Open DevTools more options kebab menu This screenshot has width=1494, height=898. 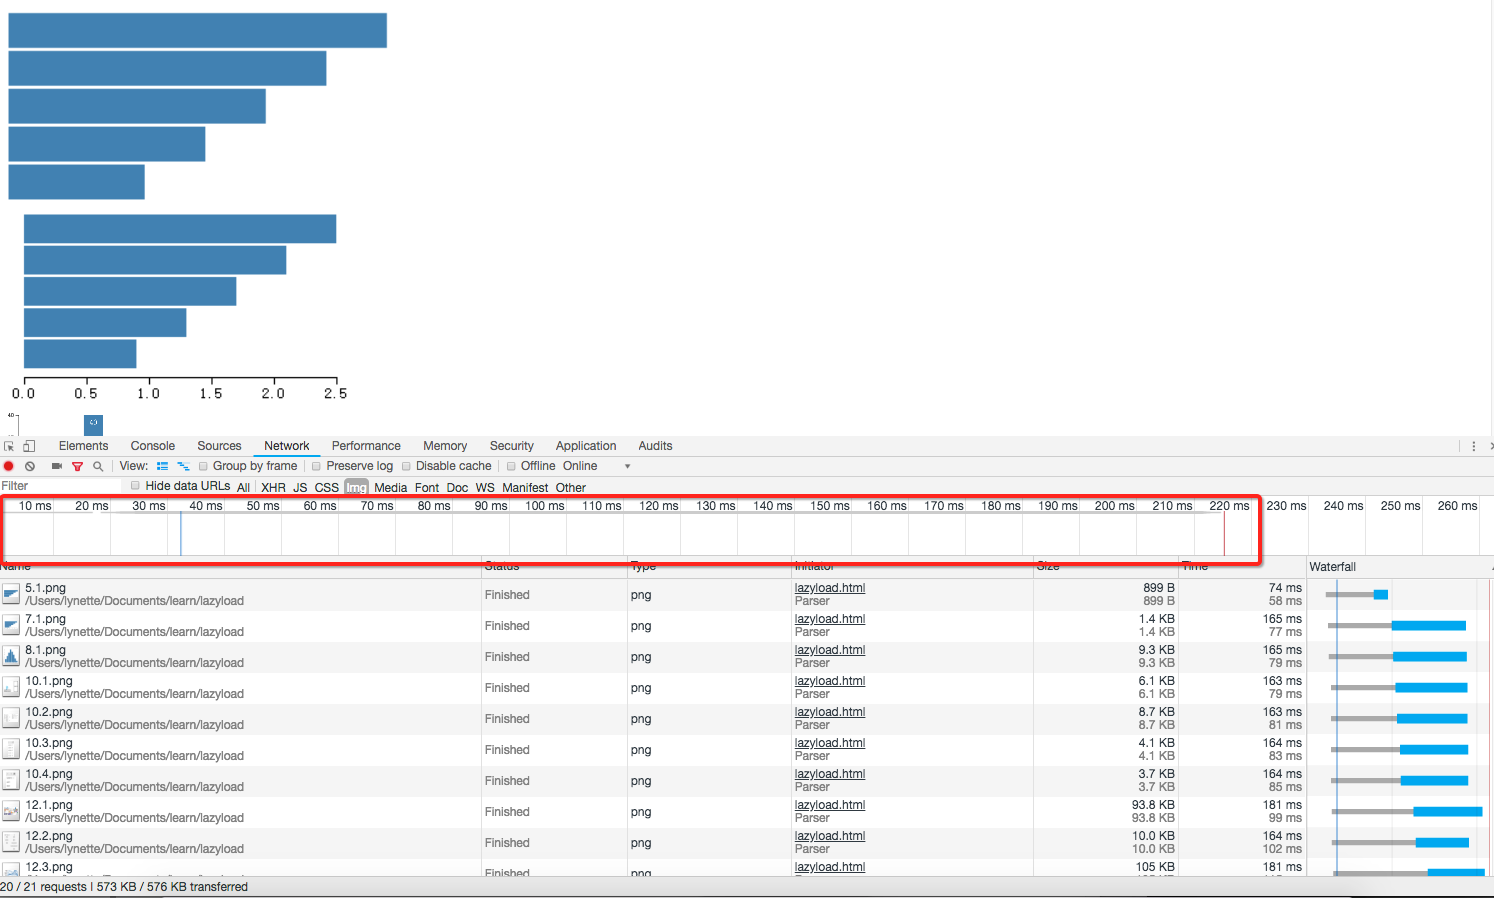[x=1473, y=446]
